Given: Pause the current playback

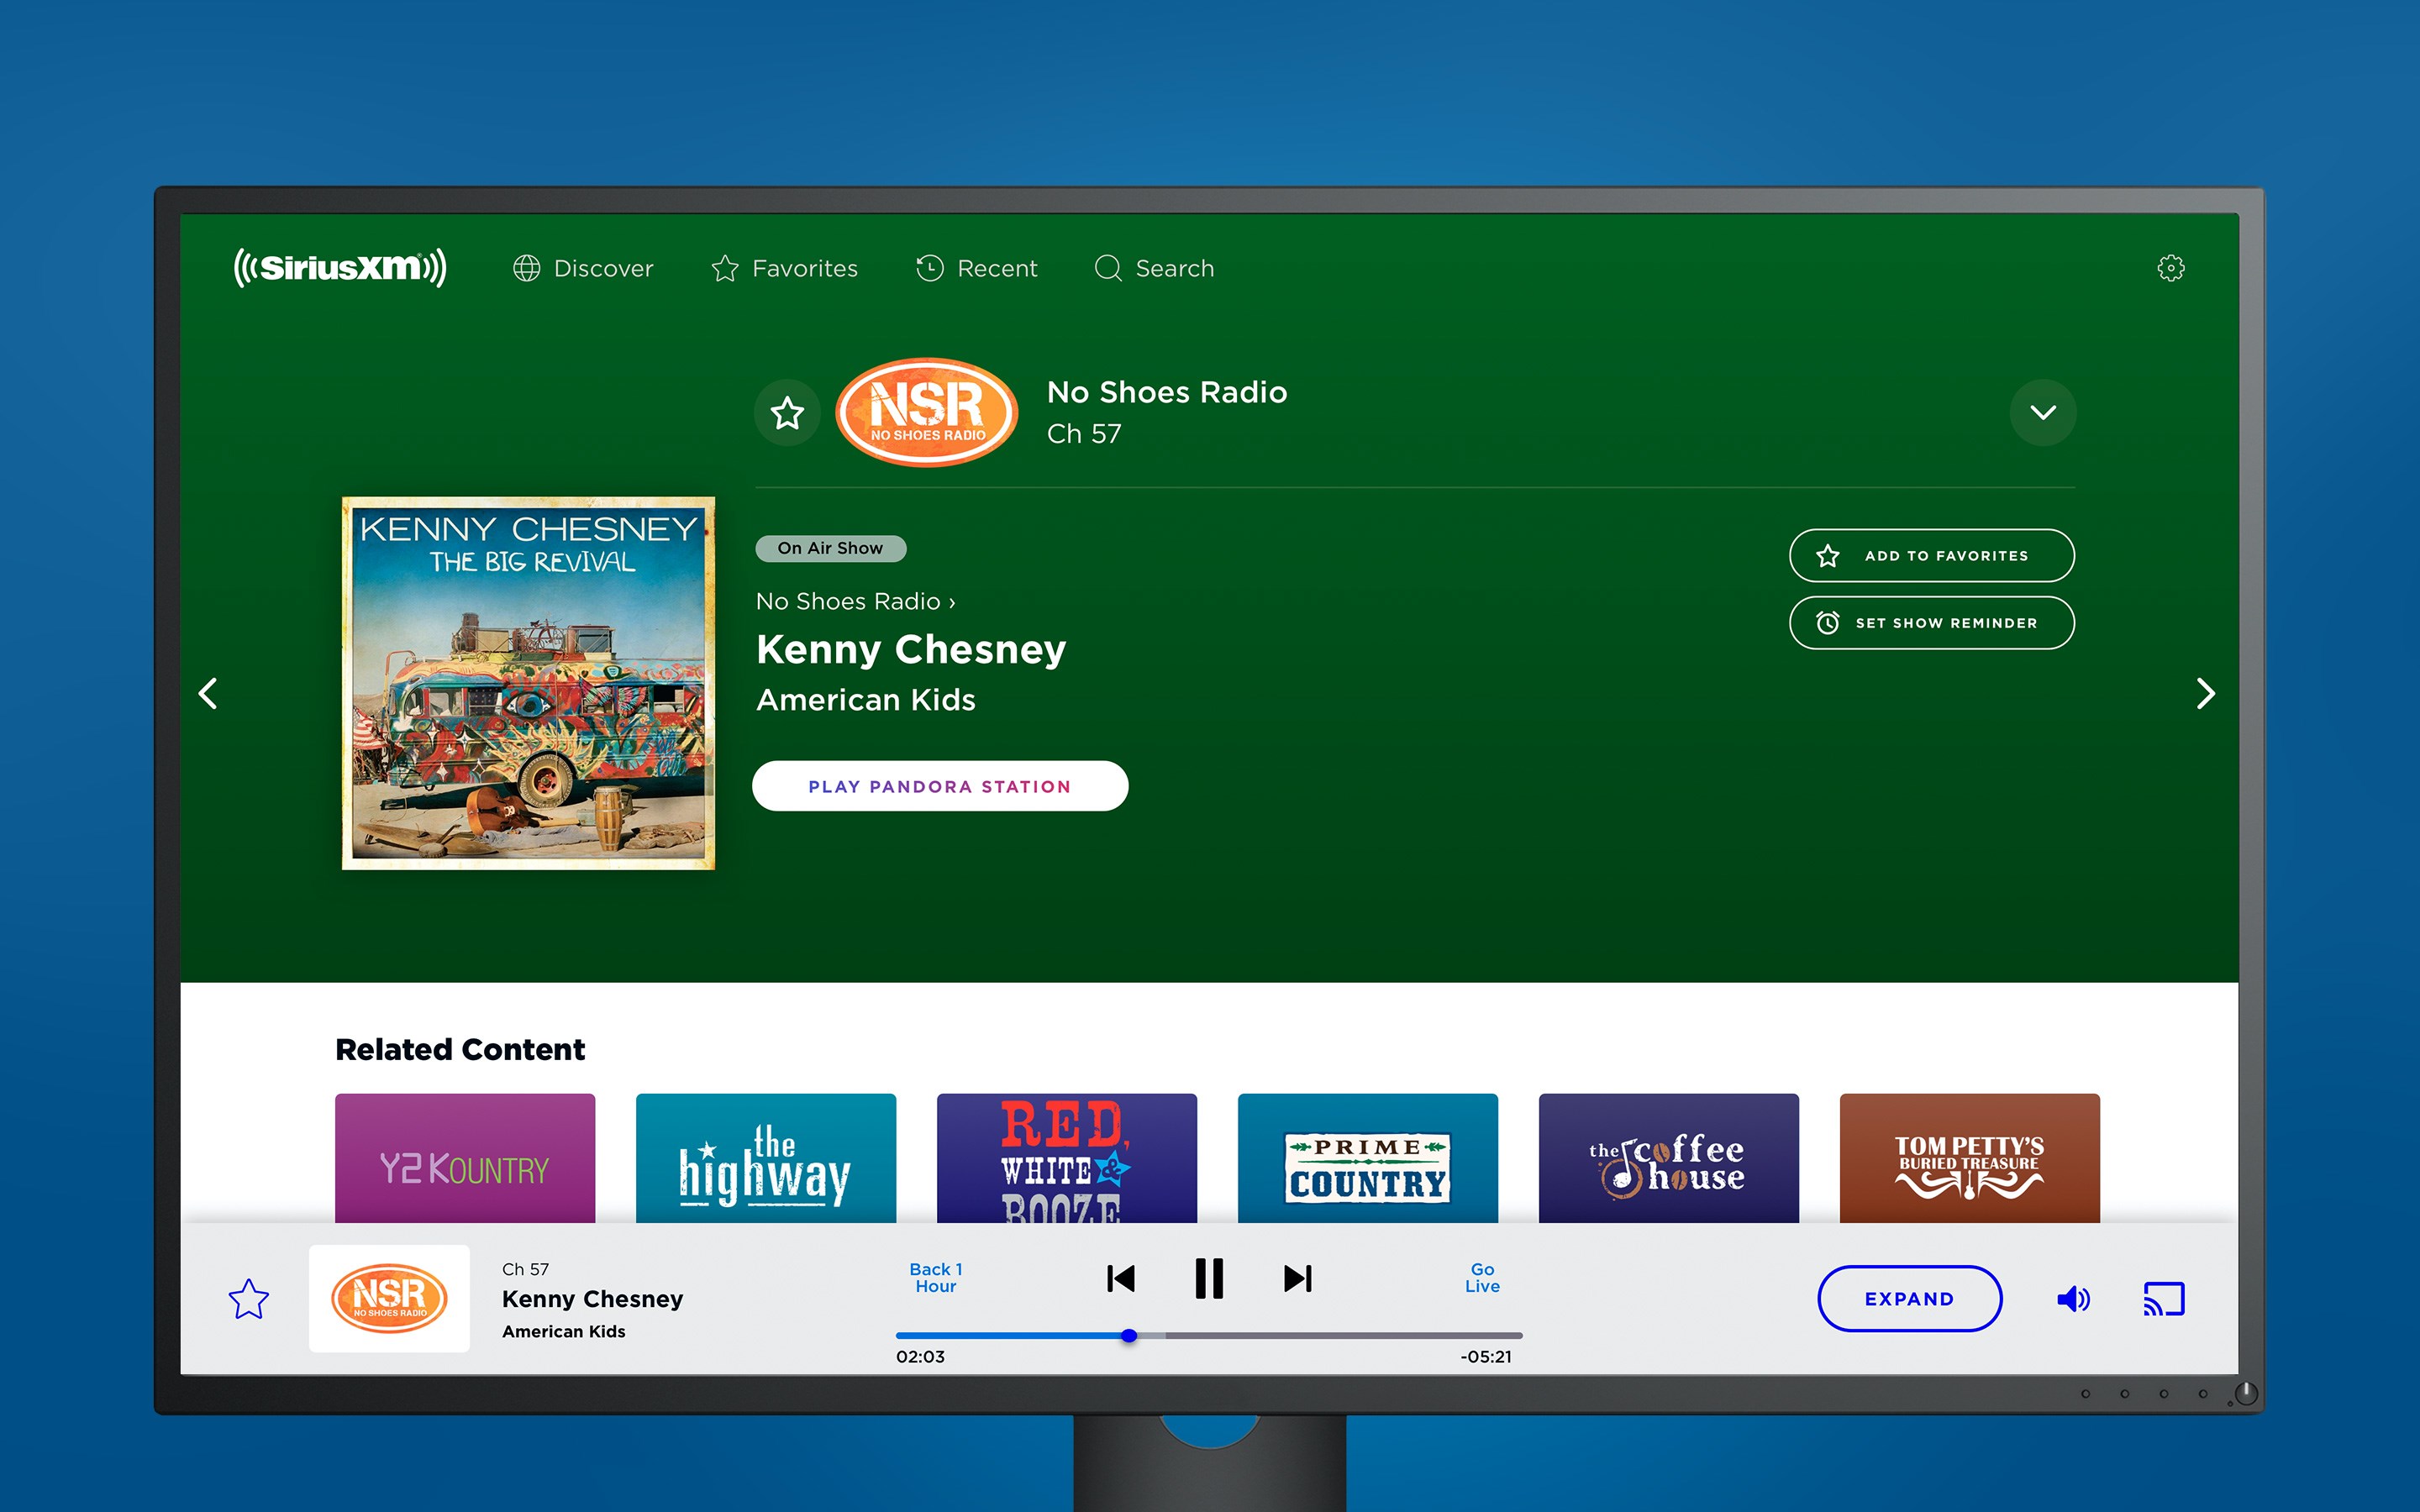Looking at the screenshot, I should coord(1209,1278).
